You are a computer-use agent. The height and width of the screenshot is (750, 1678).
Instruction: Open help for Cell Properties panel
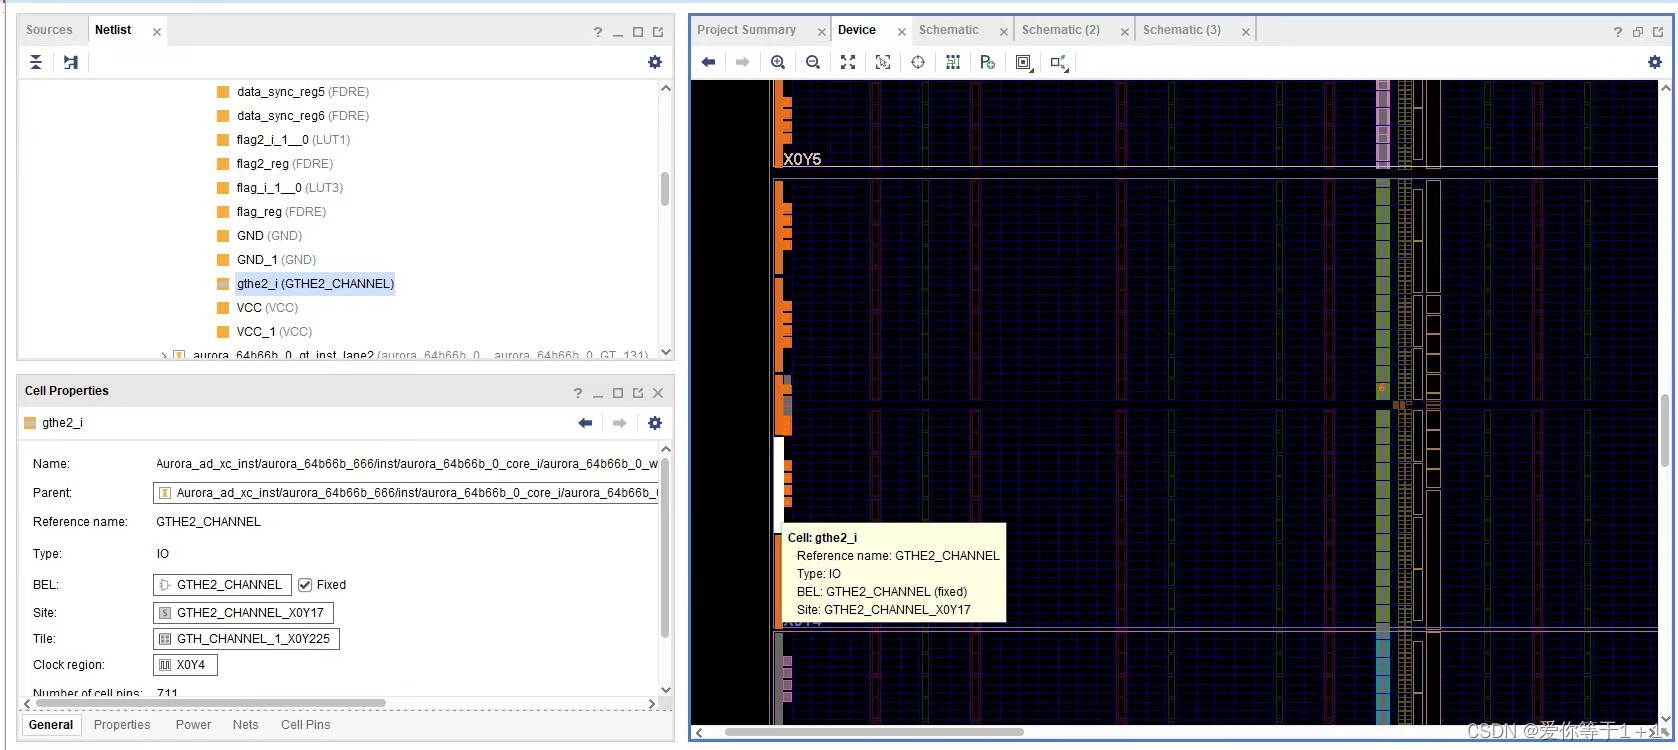pyautogui.click(x=578, y=393)
